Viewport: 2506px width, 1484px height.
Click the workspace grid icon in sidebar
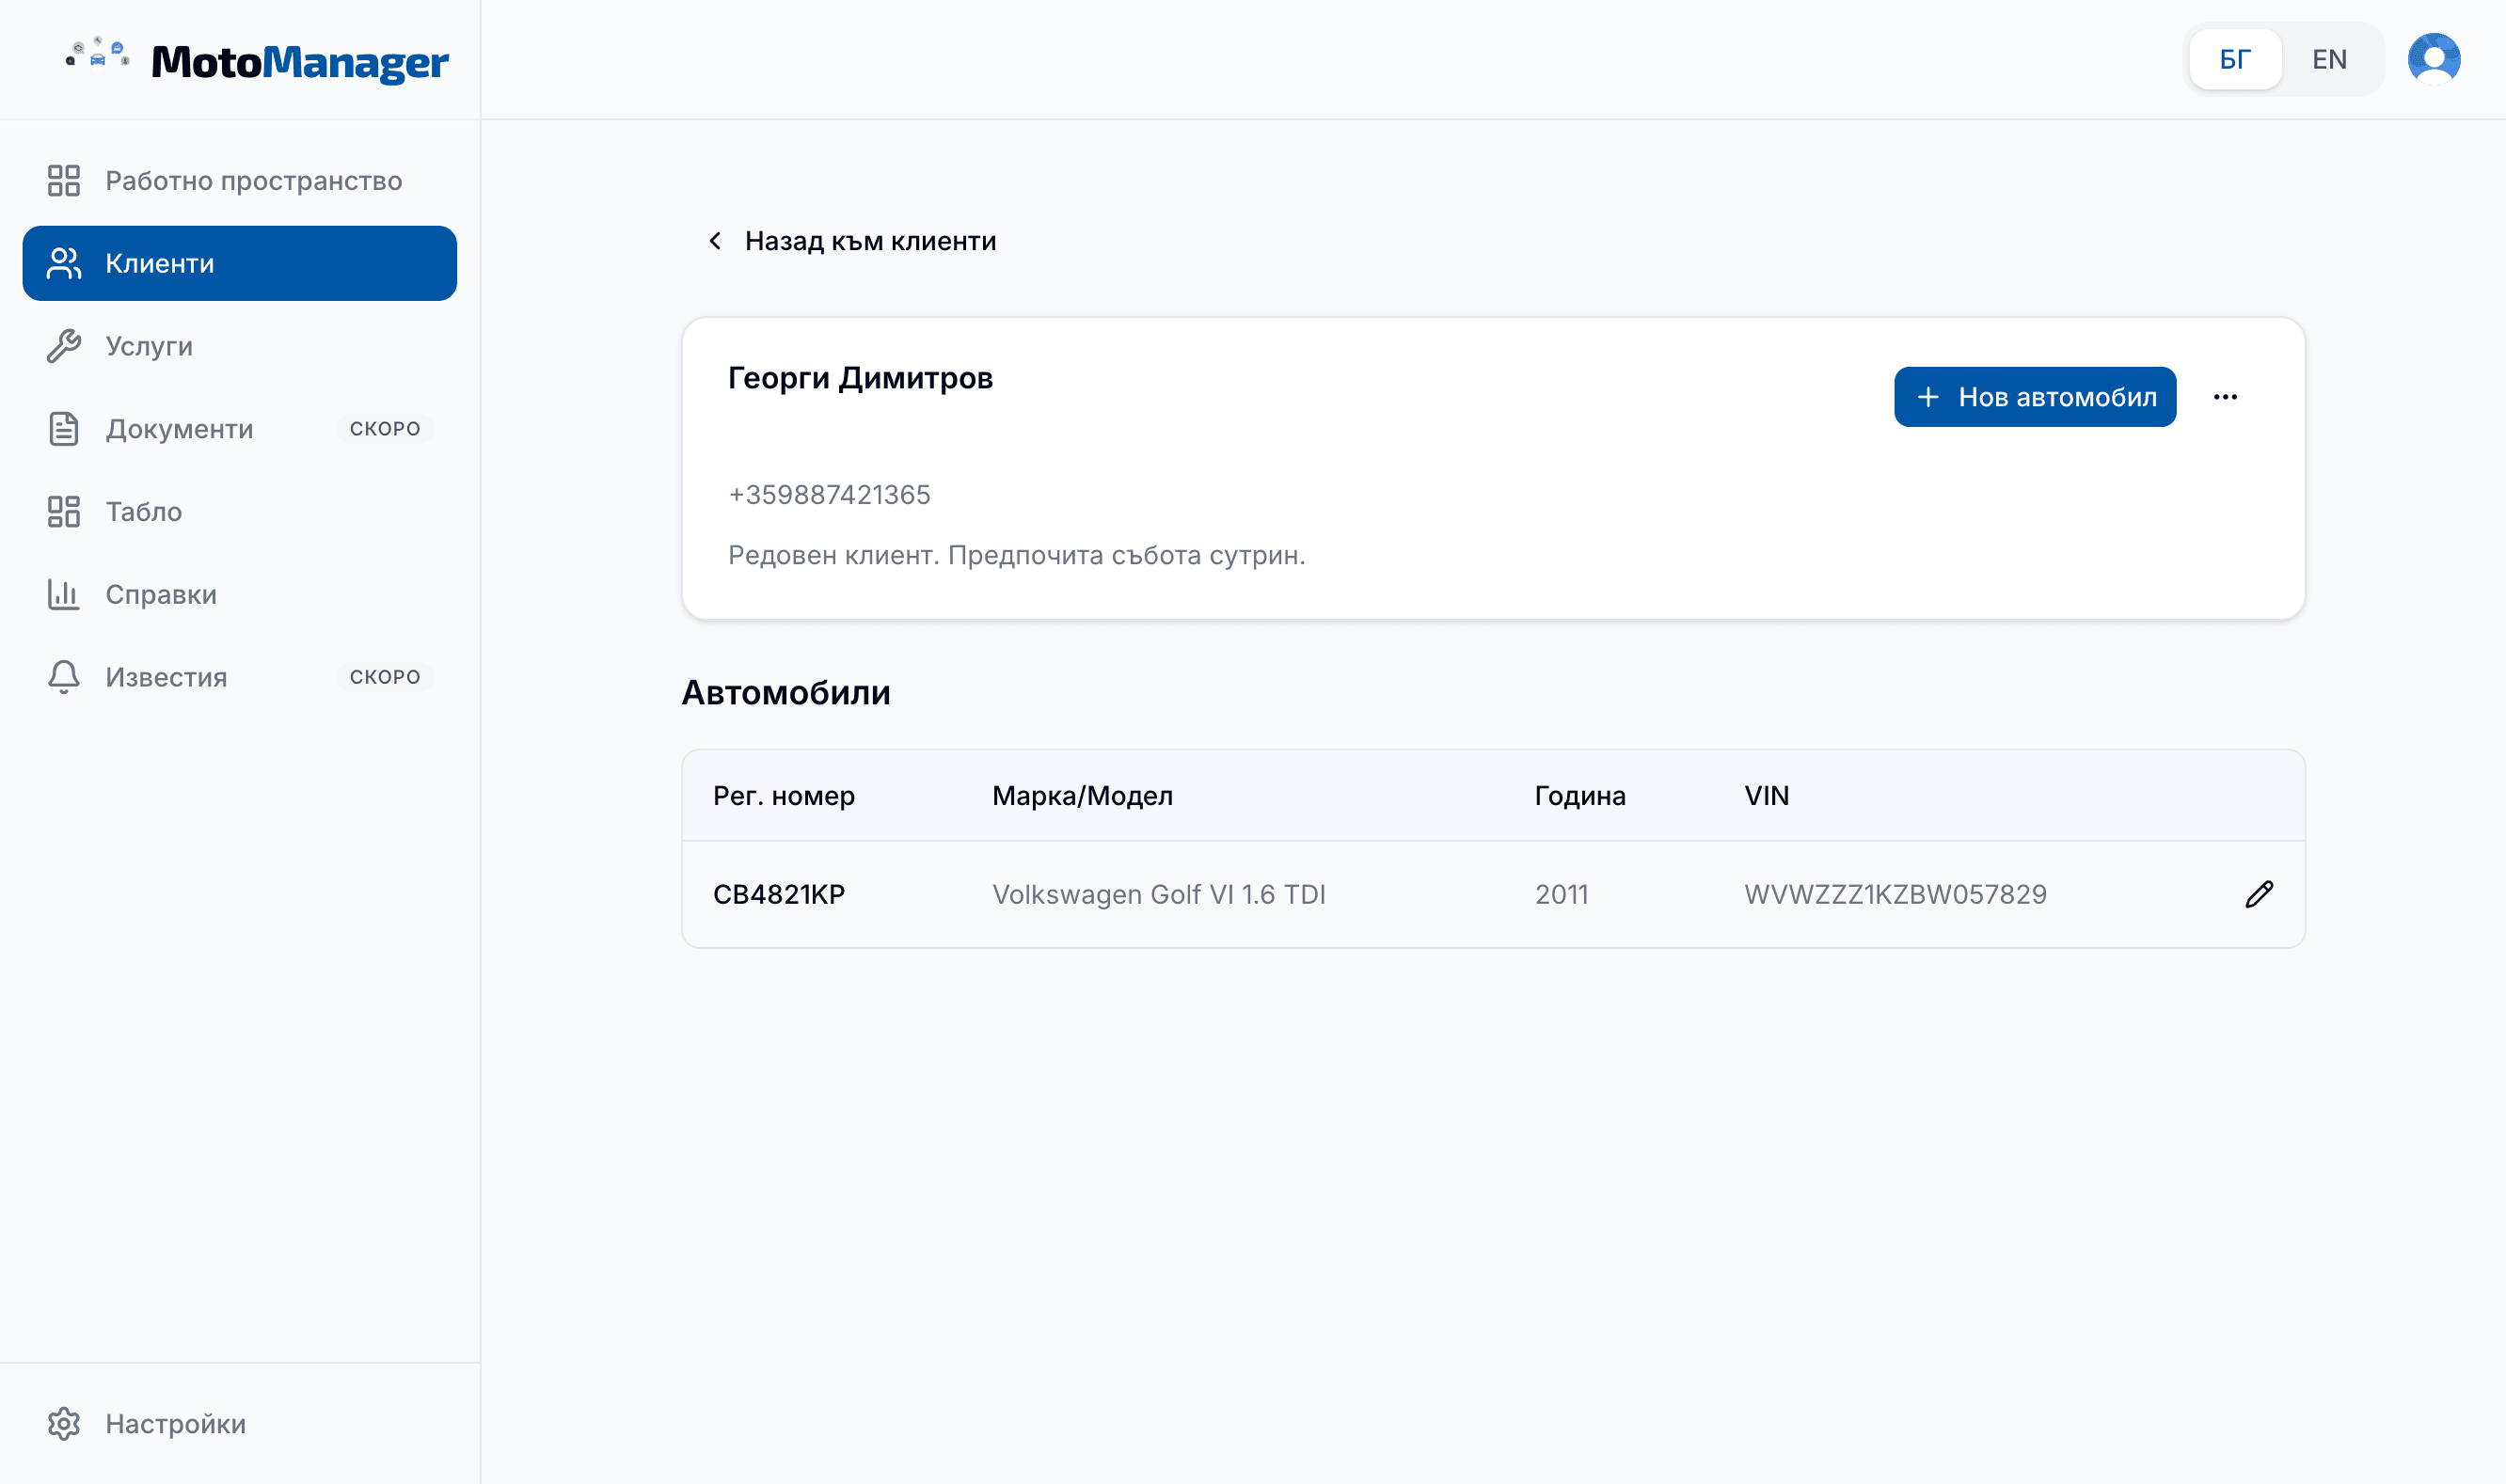64,181
